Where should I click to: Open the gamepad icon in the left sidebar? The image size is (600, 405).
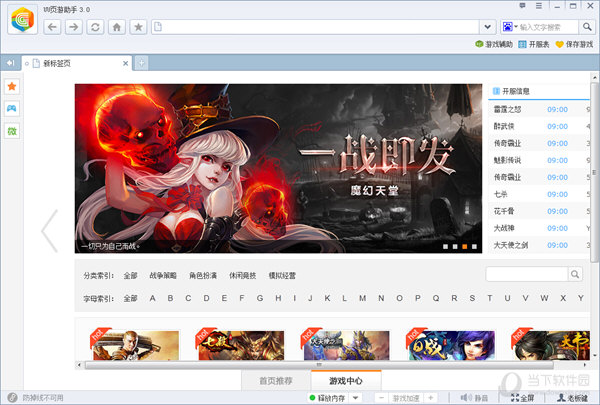(12, 109)
